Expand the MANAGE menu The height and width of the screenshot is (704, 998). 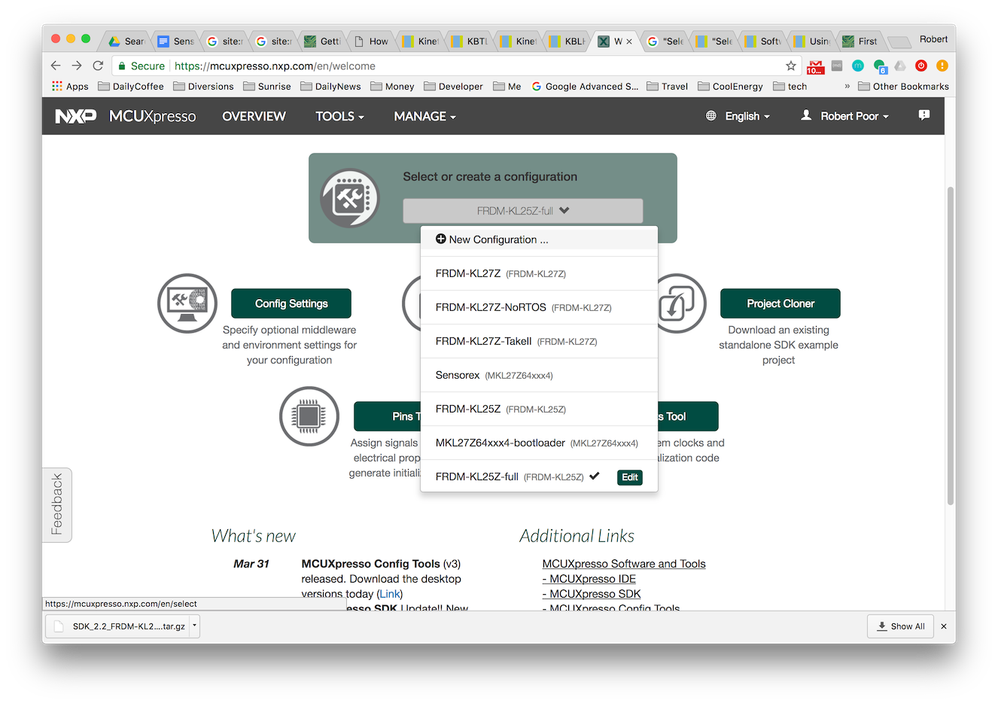point(425,116)
